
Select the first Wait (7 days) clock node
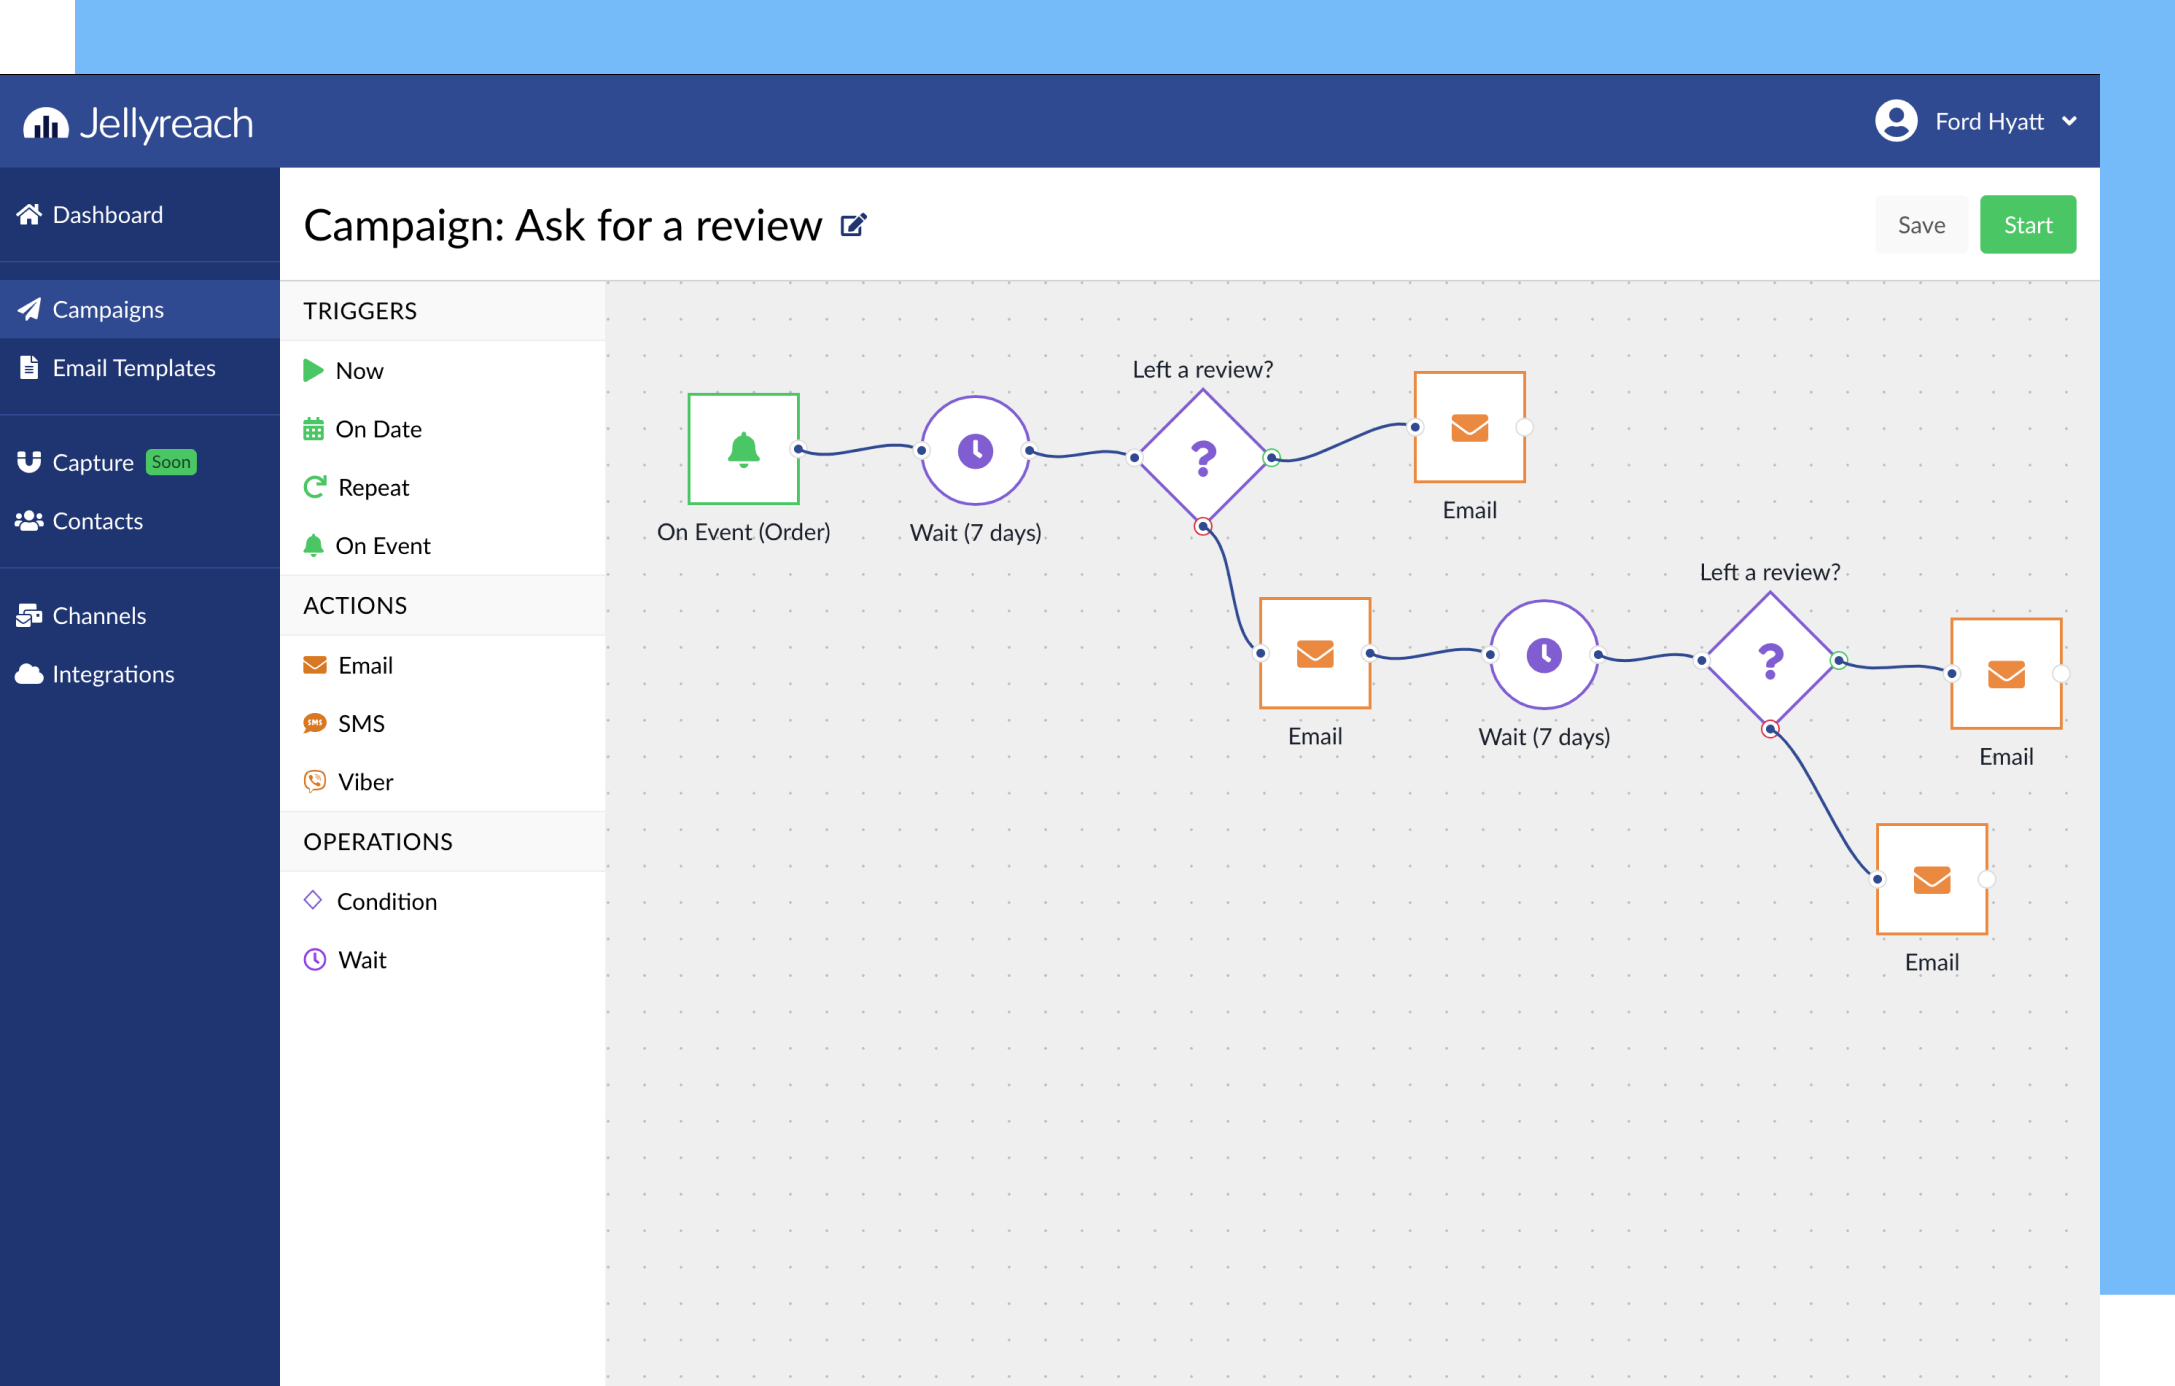pyautogui.click(x=975, y=451)
